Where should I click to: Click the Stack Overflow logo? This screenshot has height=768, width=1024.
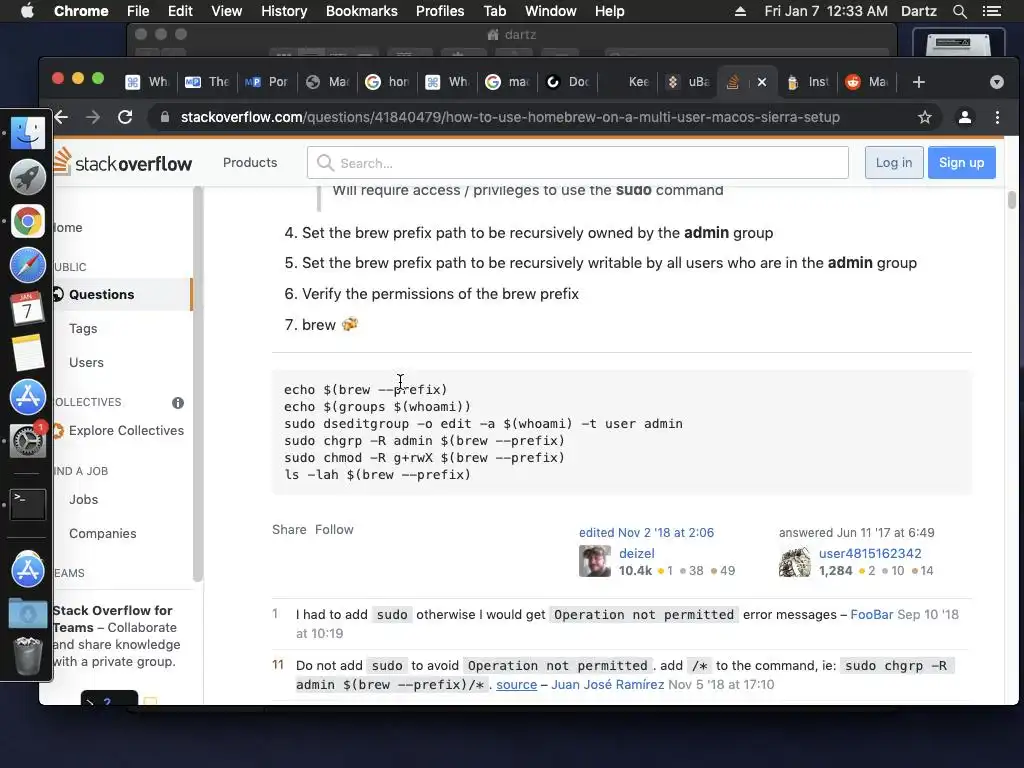[x=123, y=163]
